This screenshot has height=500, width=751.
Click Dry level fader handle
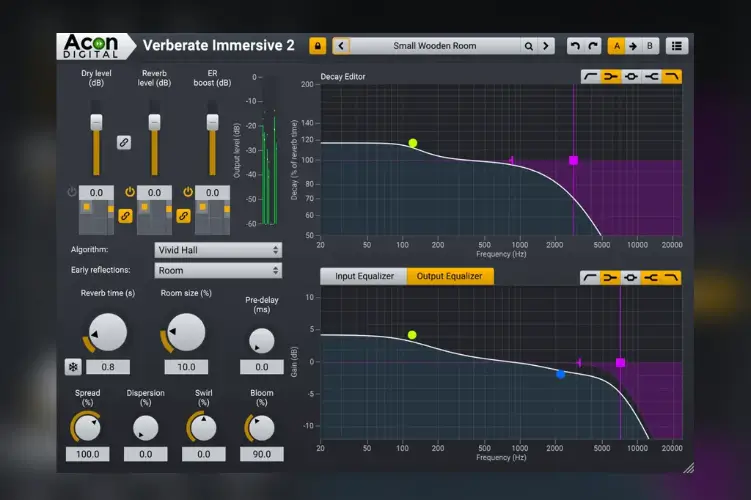point(96,122)
